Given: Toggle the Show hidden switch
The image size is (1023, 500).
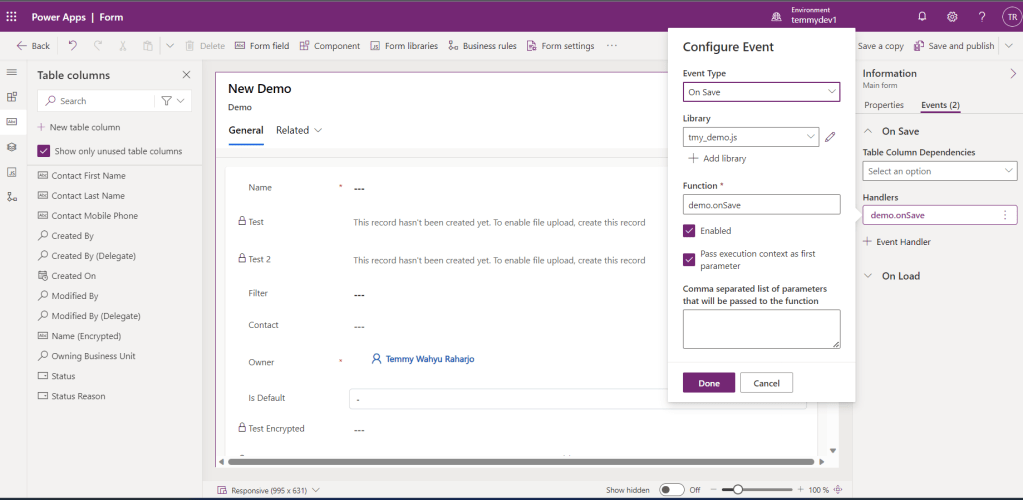Looking at the screenshot, I should [672, 490].
